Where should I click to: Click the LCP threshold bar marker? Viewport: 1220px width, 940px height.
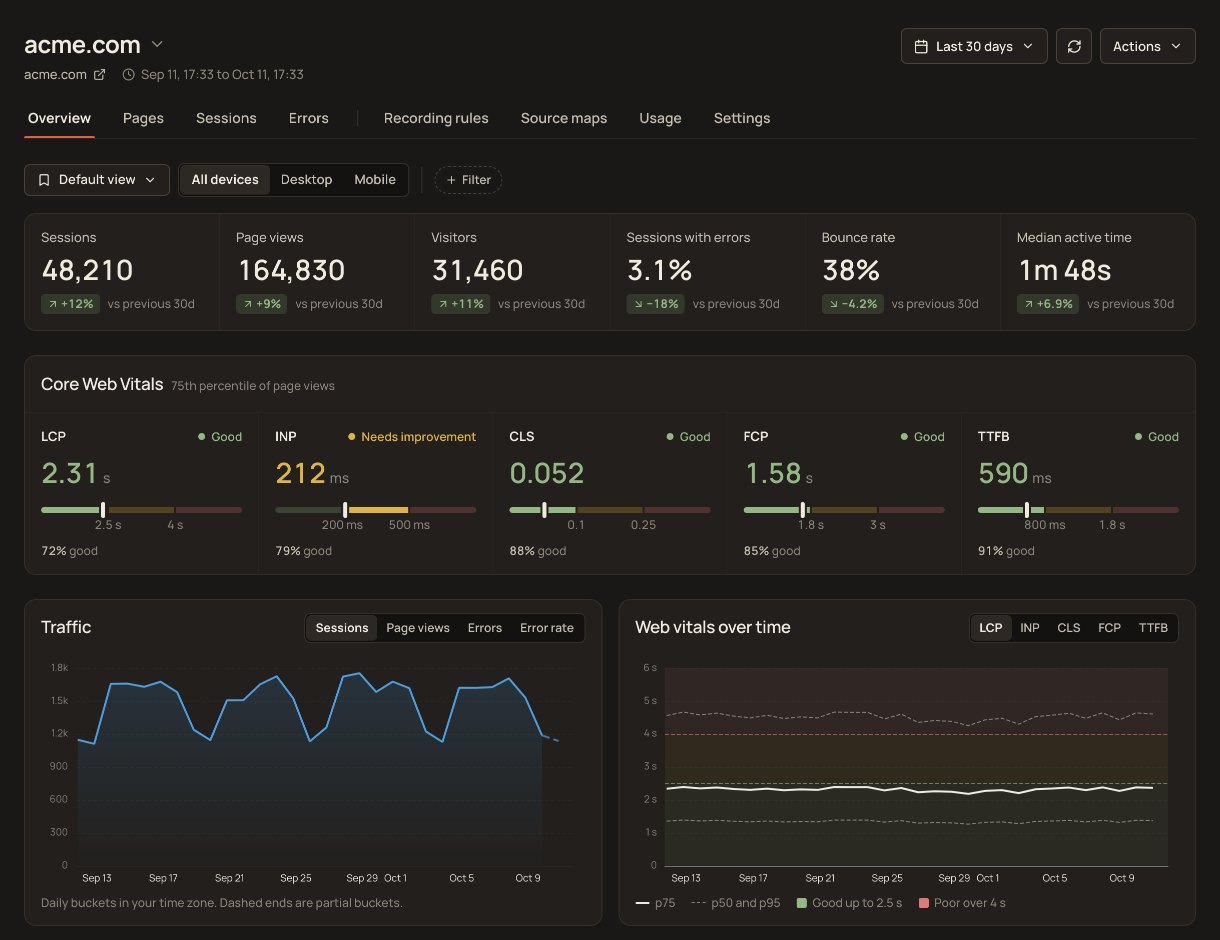(103, 510)
